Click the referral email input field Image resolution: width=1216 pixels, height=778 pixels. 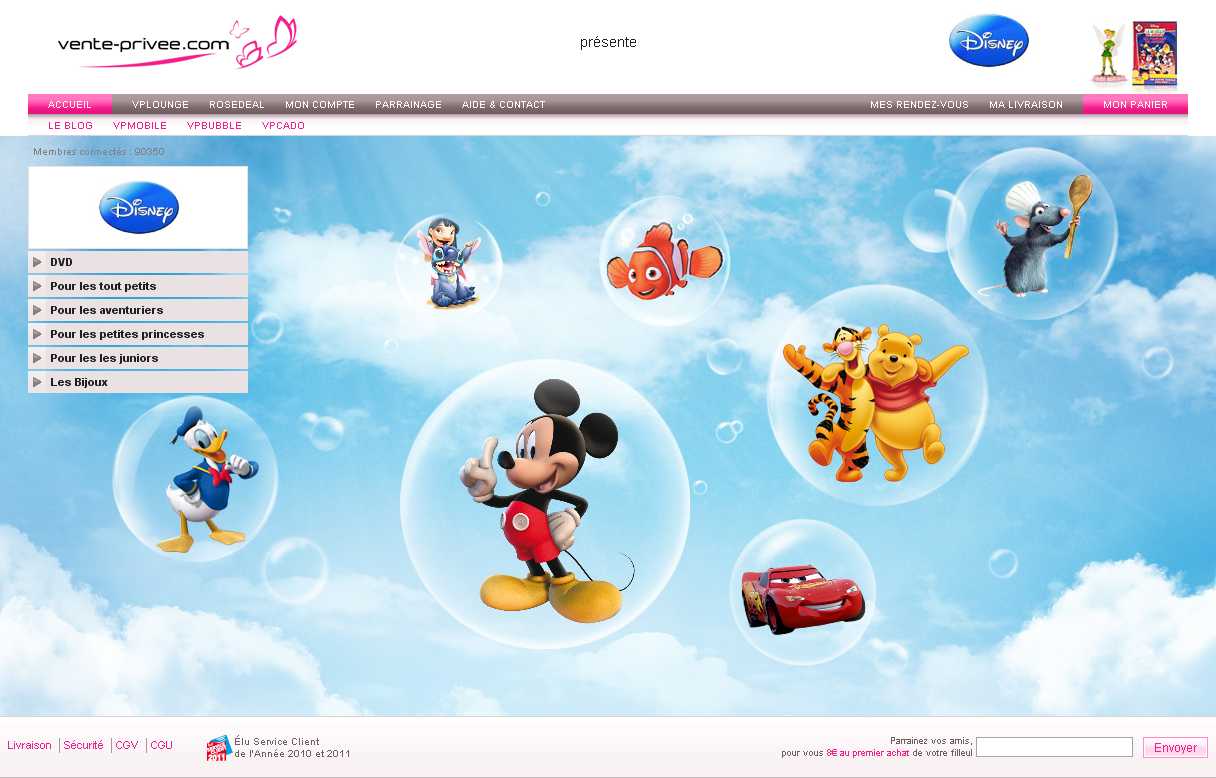tap(1054, 747)
